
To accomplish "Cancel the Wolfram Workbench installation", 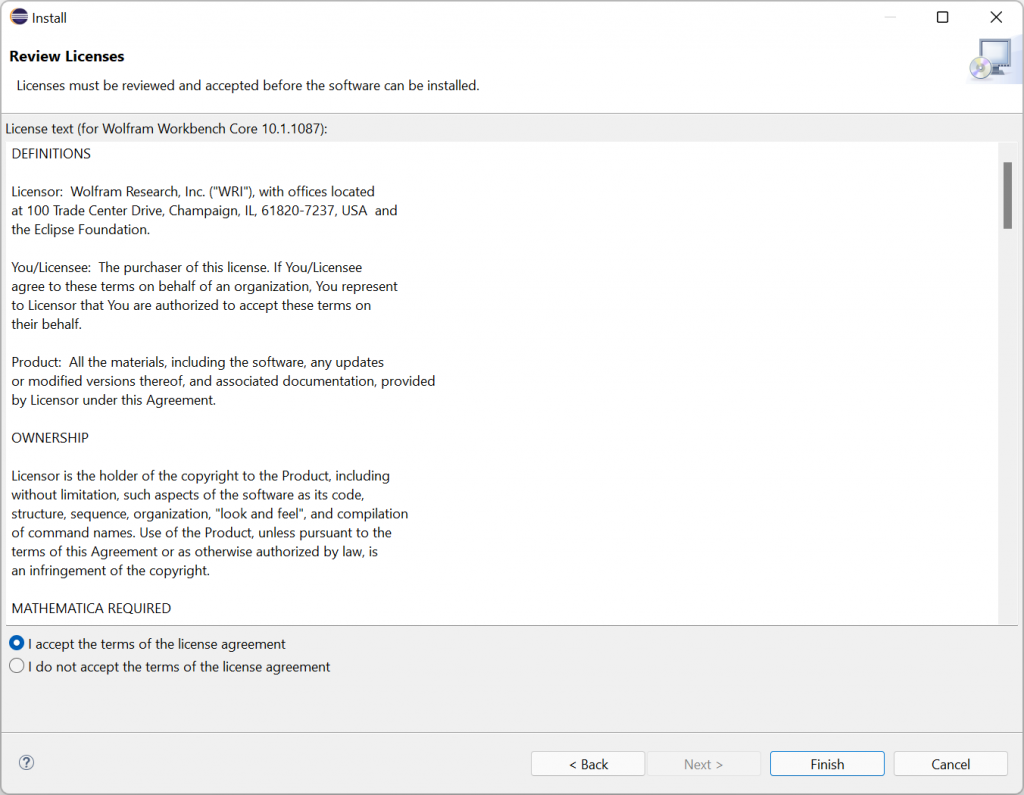I will pos(950,763).
